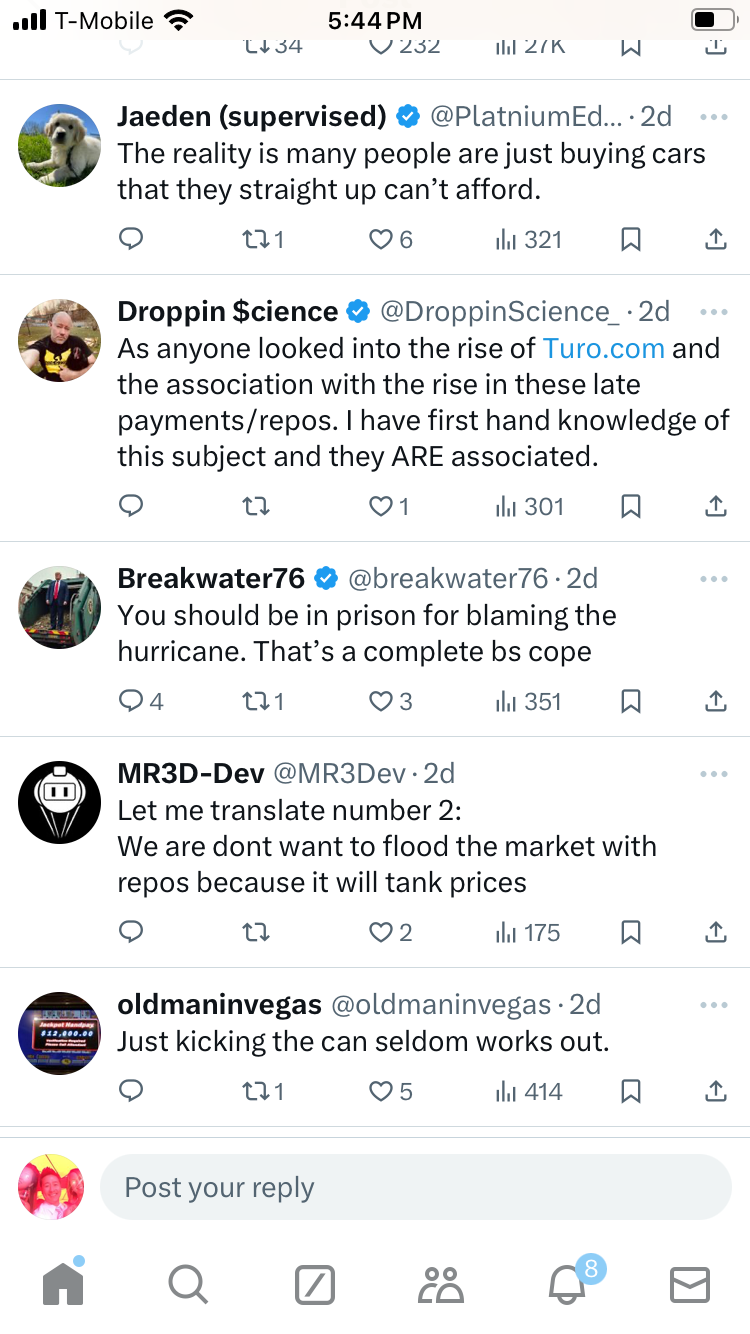
Task: Open Droppin $cience profile picture
Action: click(59, 341)
